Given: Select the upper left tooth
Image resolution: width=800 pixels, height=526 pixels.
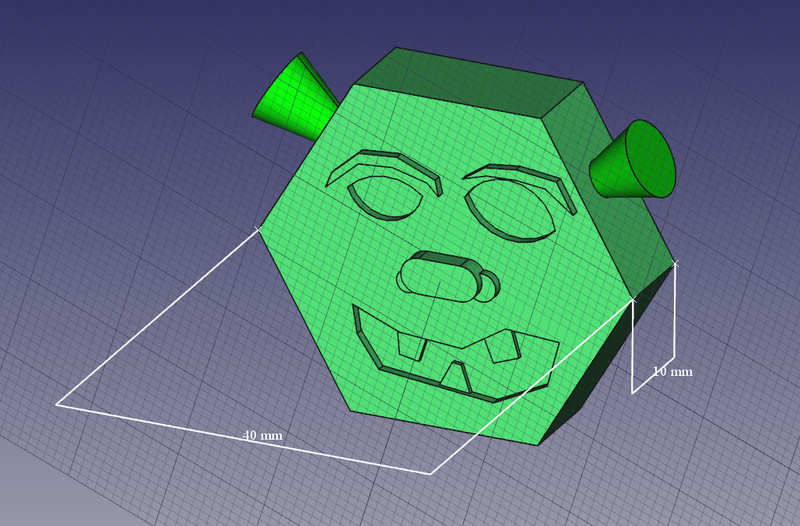Looking at the screenshot, I should pos(410,346).
